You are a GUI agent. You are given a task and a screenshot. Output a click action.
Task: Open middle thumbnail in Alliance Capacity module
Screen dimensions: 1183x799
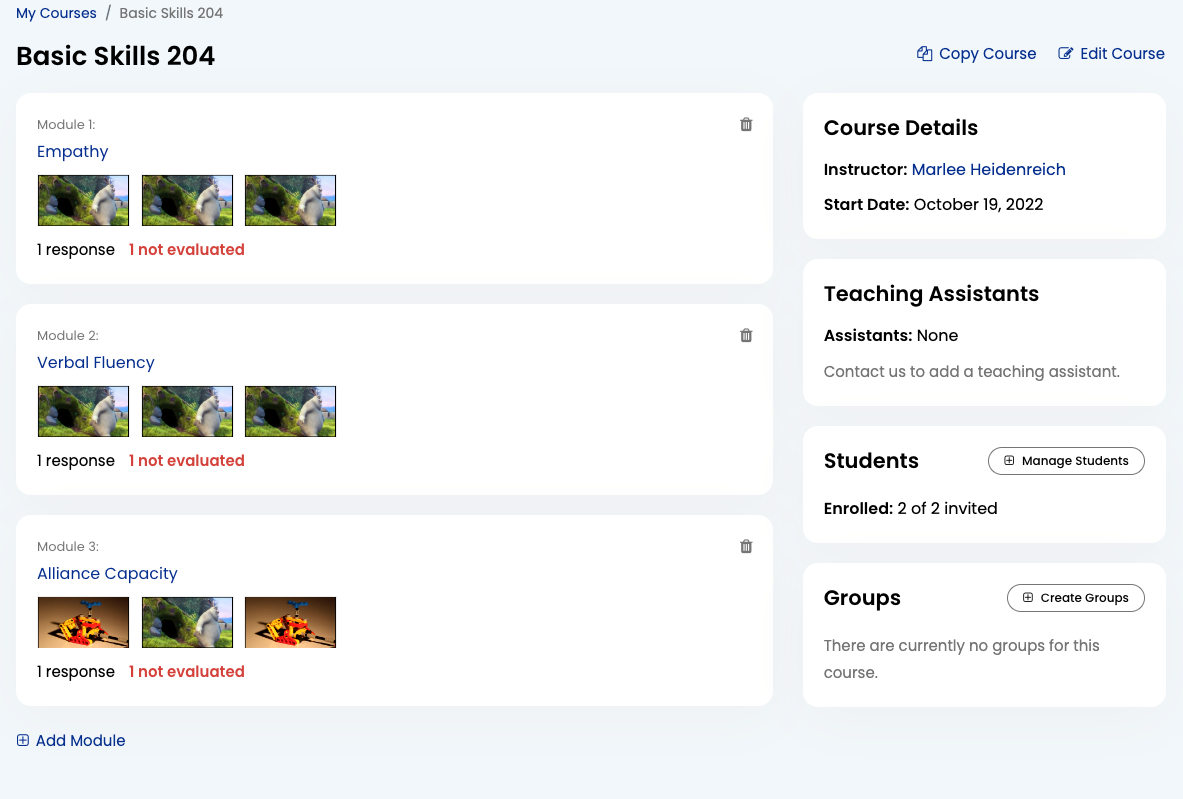[187, 622]
